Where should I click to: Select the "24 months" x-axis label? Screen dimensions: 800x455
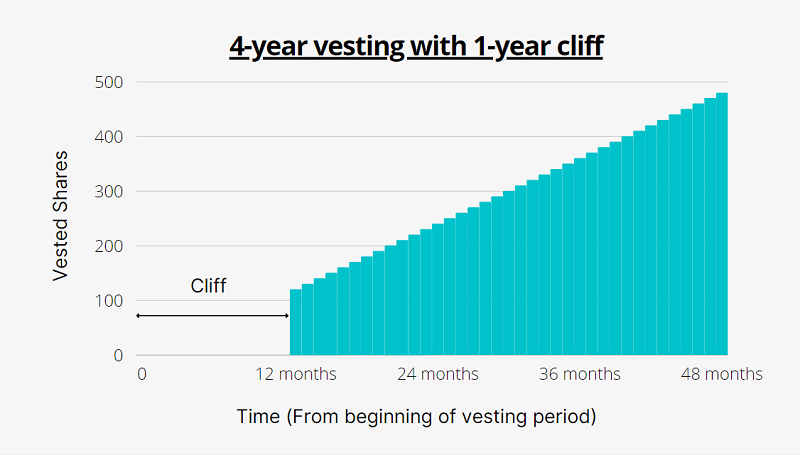coord(437,374)
